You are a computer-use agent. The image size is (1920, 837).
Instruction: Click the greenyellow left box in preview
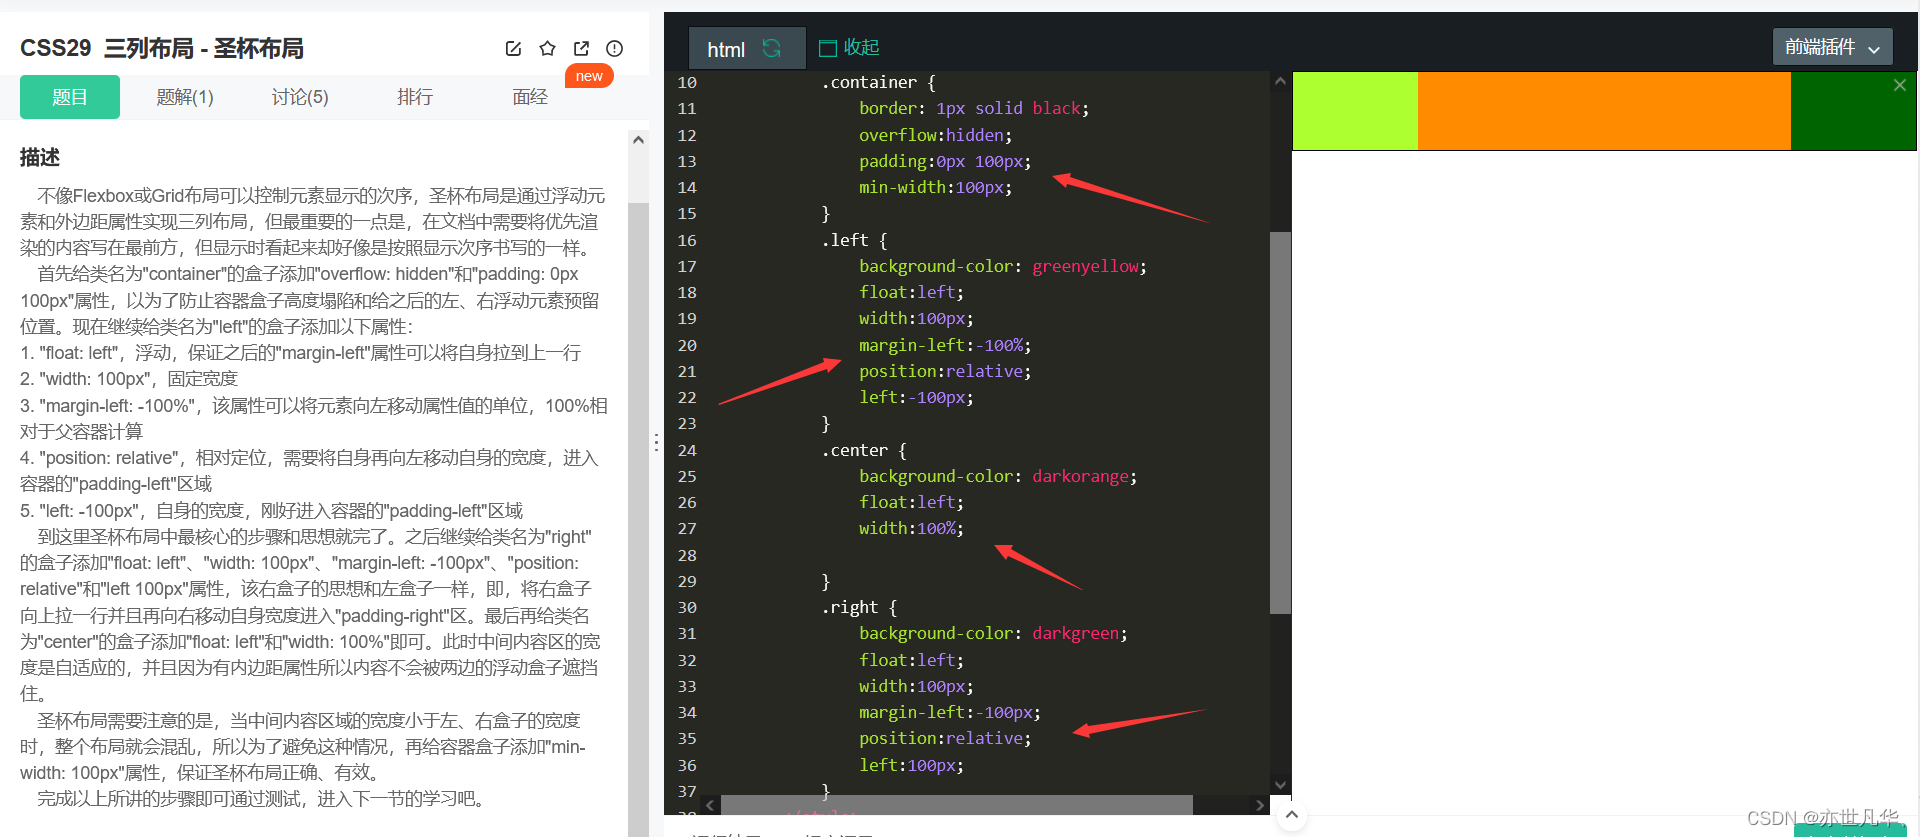(x=1356, y=111)
